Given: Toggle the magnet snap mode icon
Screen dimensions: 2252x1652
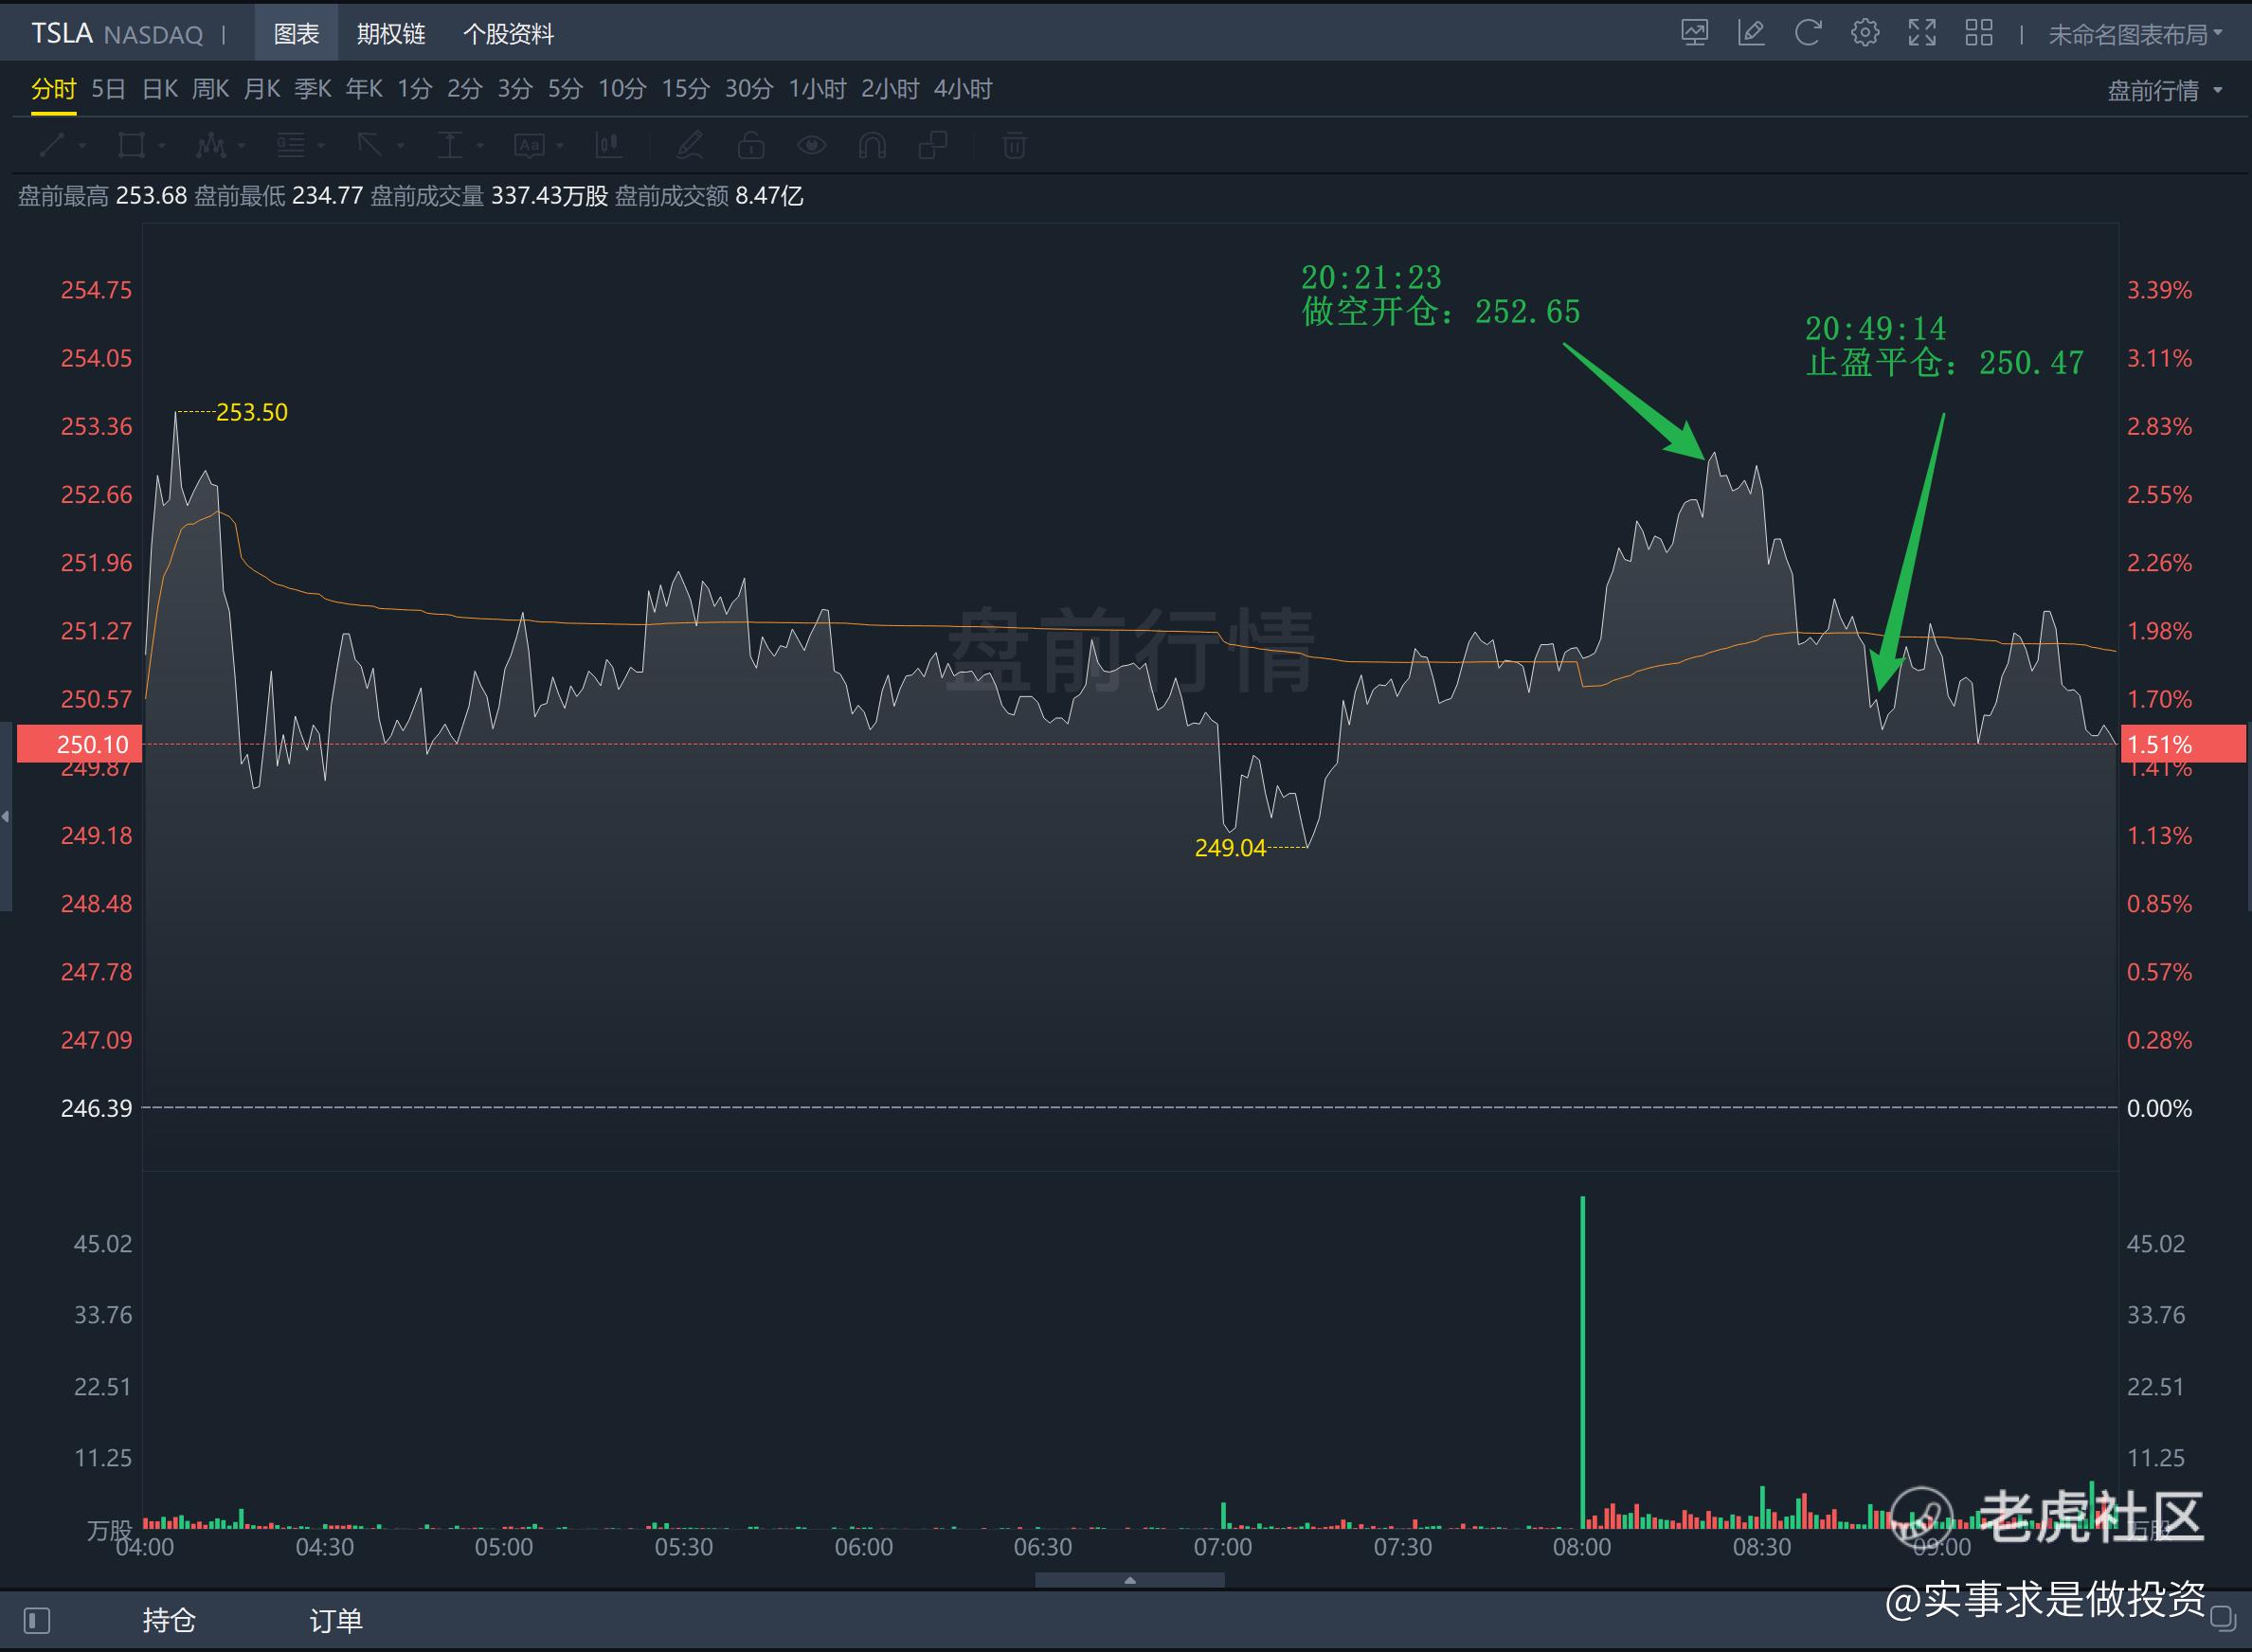Looking at the screenshot, I should click(x=872, y=146).
